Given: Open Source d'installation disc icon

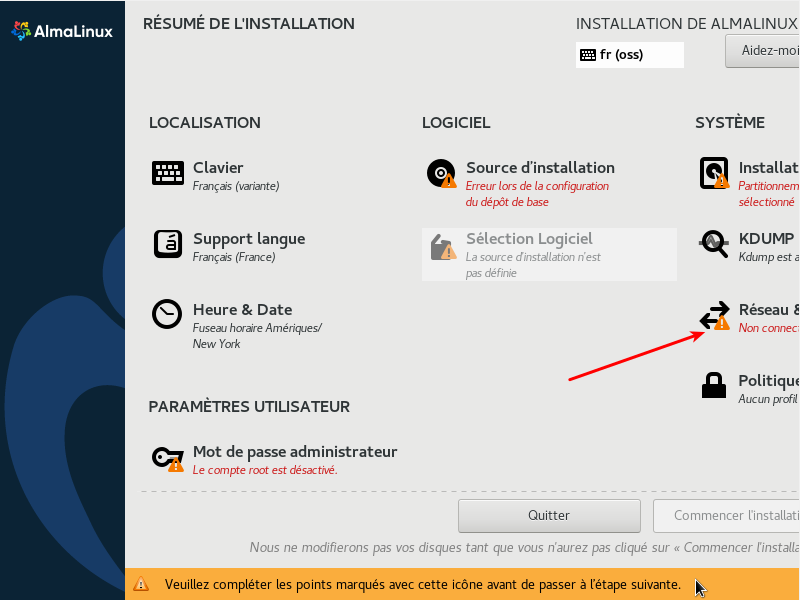Looking at the screenshot, I should tap(441, 173).
